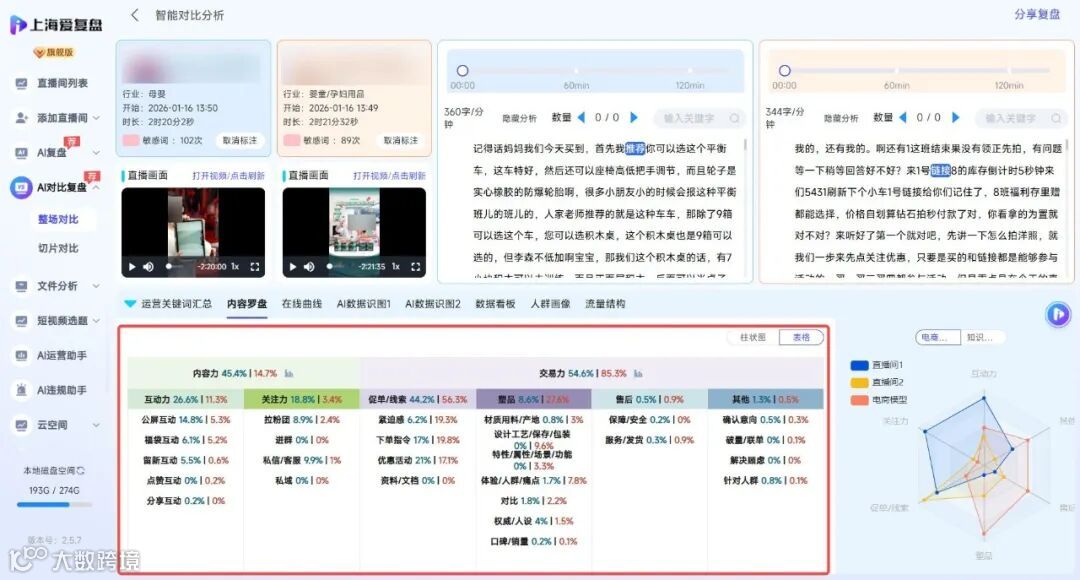
Task: Toggle 直播间2 legend on radar chart
Action: pyautogui.click(x=877, y=382)
